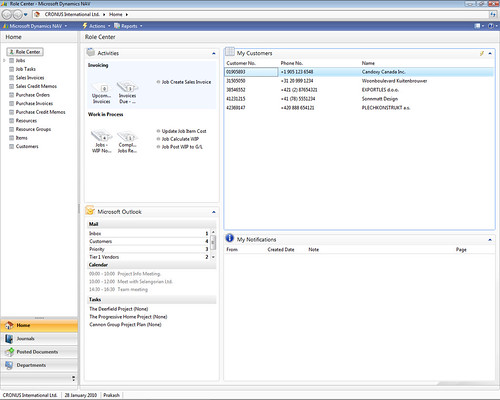
Task: Open the Customize page layout menu
Action: click(x=479, y=26)
